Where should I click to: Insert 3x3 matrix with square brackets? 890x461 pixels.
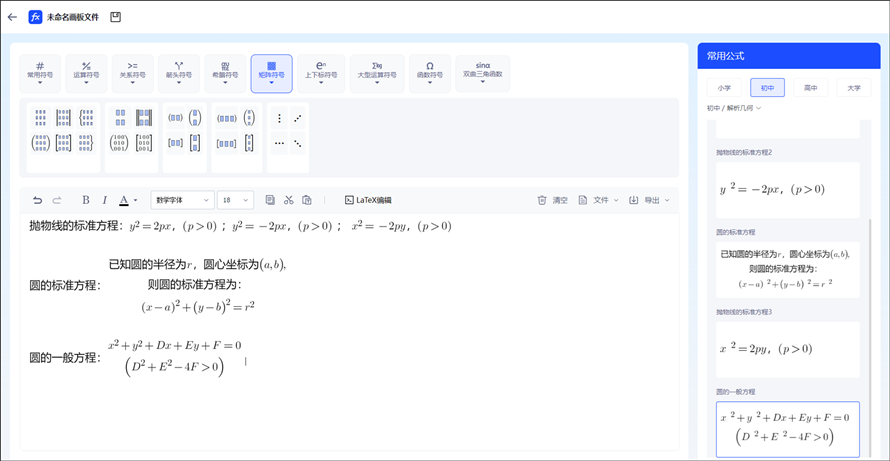point(64,143)
